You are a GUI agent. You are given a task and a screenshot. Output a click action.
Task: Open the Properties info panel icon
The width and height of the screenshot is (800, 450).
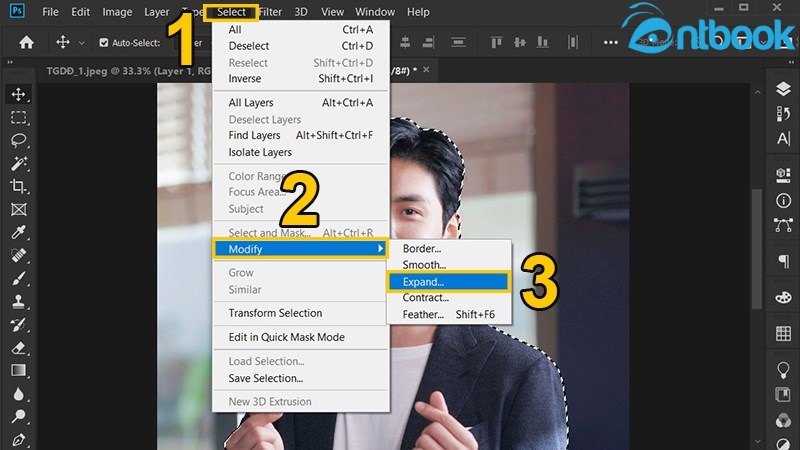[x=783, y=201]
